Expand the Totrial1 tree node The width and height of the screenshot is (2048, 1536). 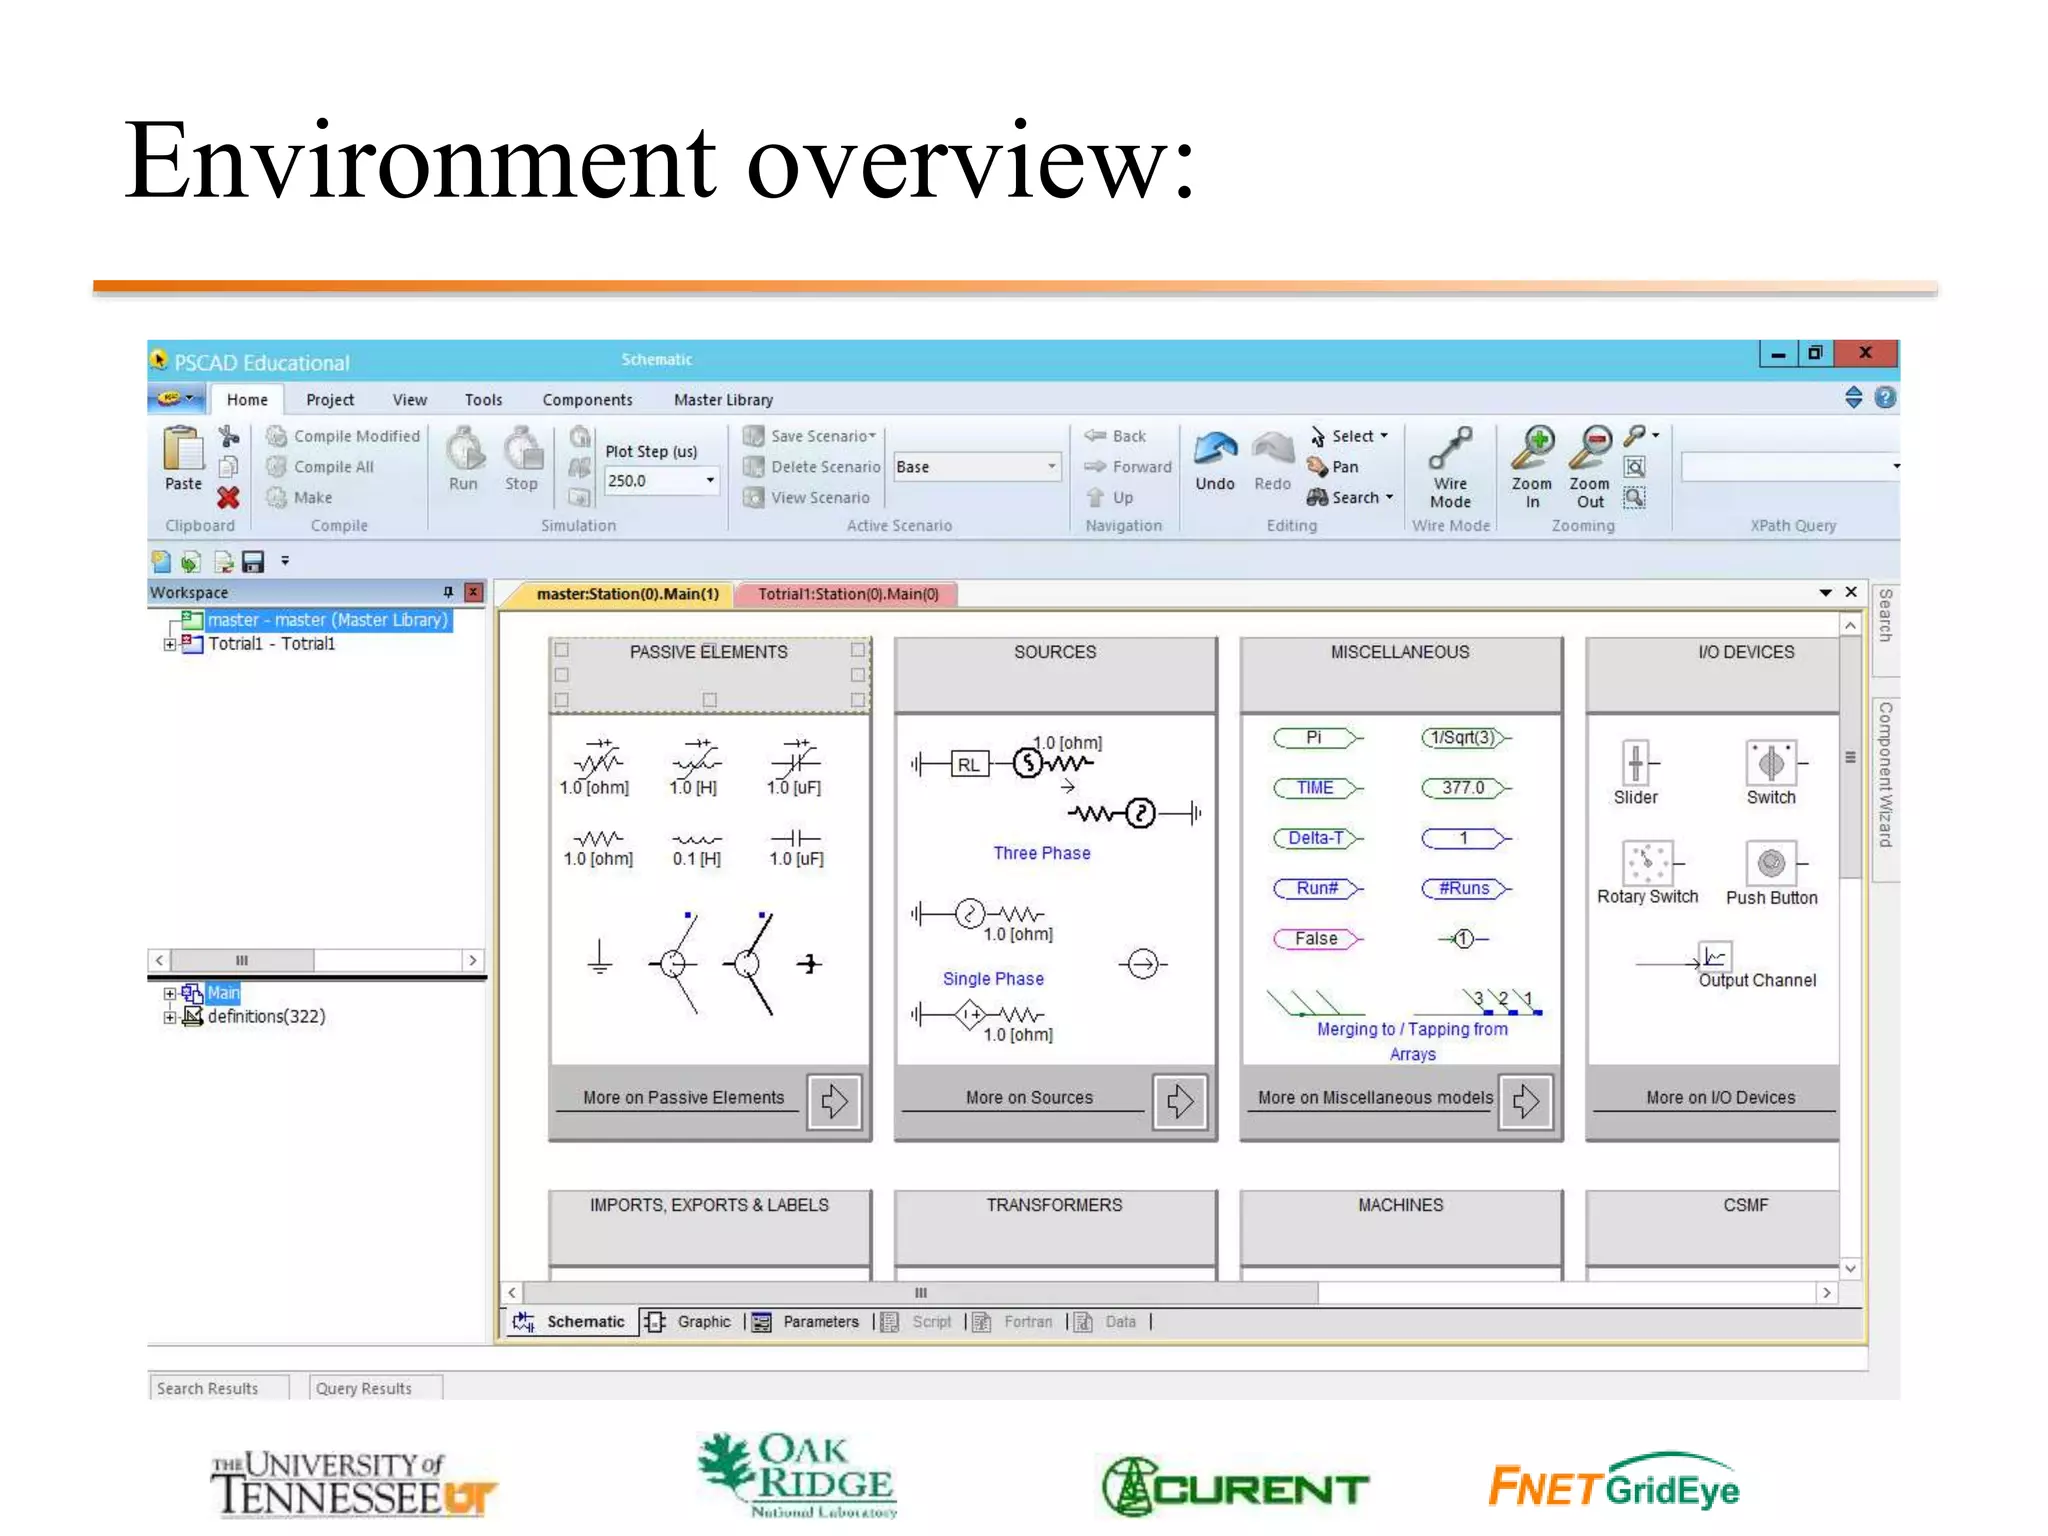[170, 645]
